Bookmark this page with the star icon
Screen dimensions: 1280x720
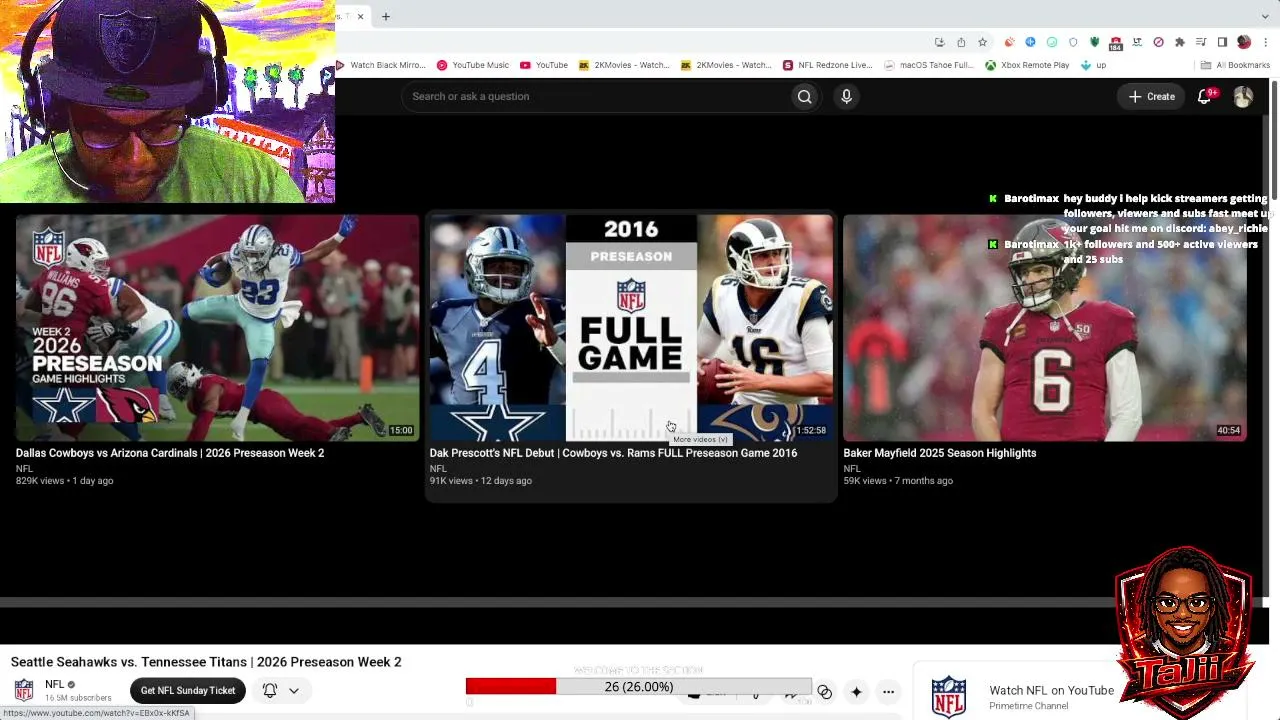(982, 42)
